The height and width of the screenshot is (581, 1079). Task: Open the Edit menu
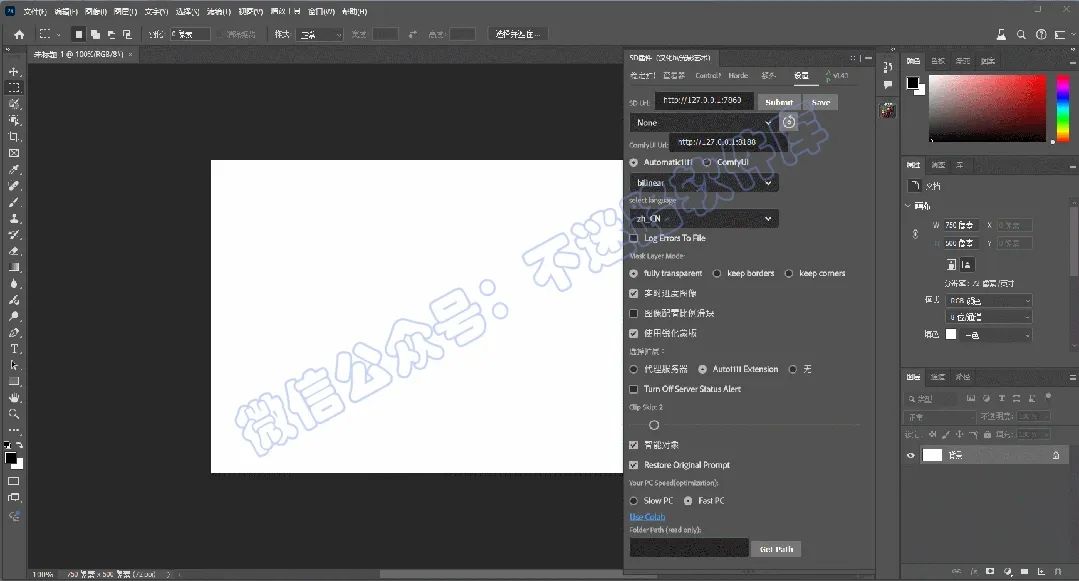click(x=65, y=12)
